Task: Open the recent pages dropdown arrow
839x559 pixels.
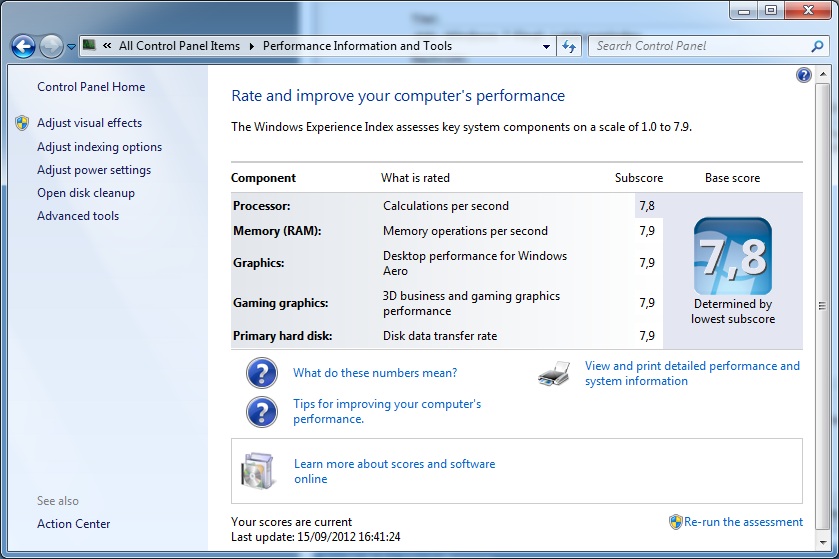Action: pyautogui.click(x=71, y=47)
